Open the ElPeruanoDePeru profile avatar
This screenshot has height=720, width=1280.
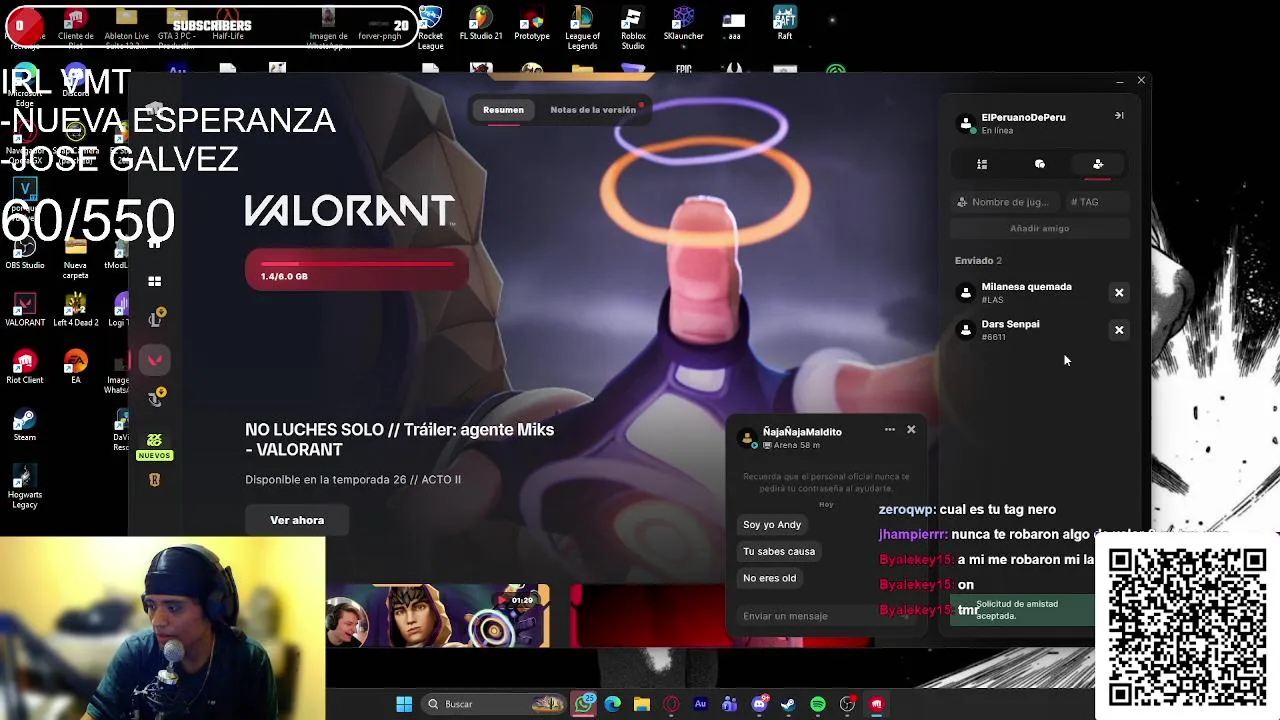(x=966, y=123)
